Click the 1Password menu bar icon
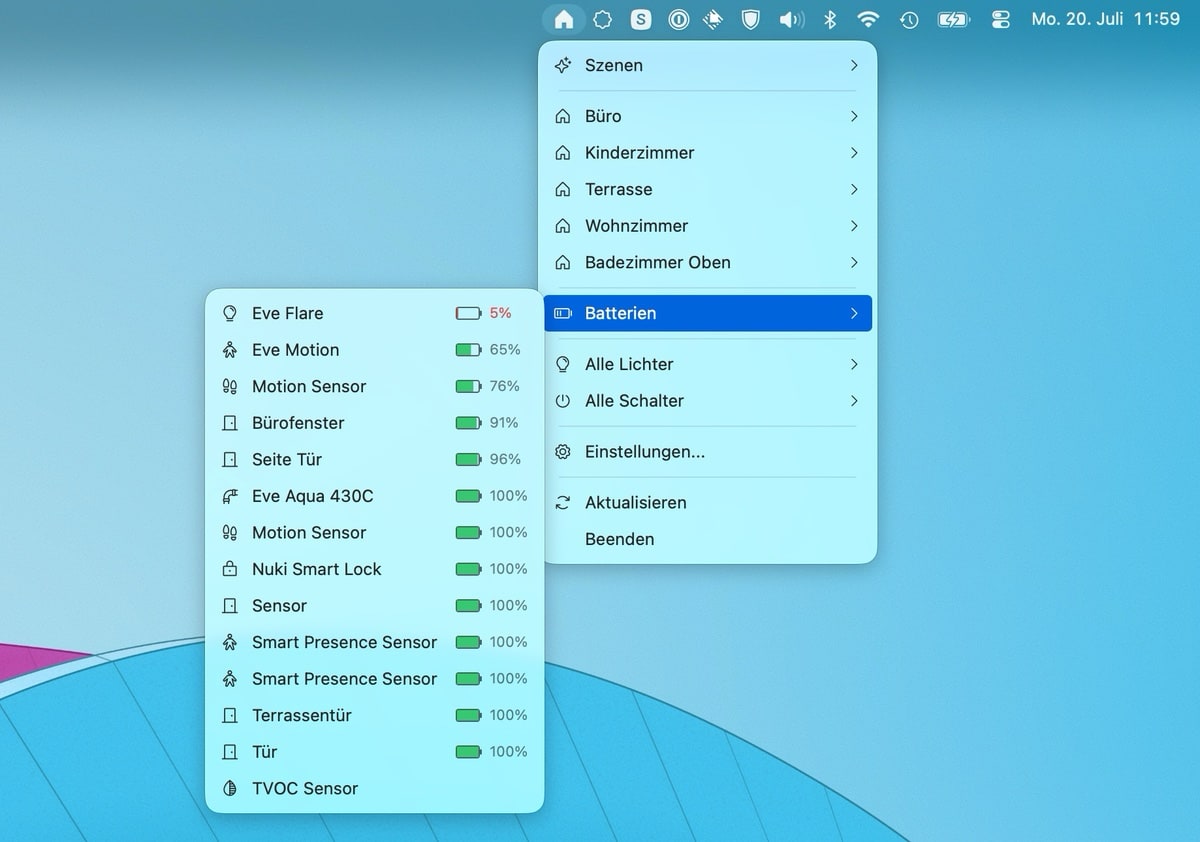Viewport: 1200px width, 842px height. point(679,19)
